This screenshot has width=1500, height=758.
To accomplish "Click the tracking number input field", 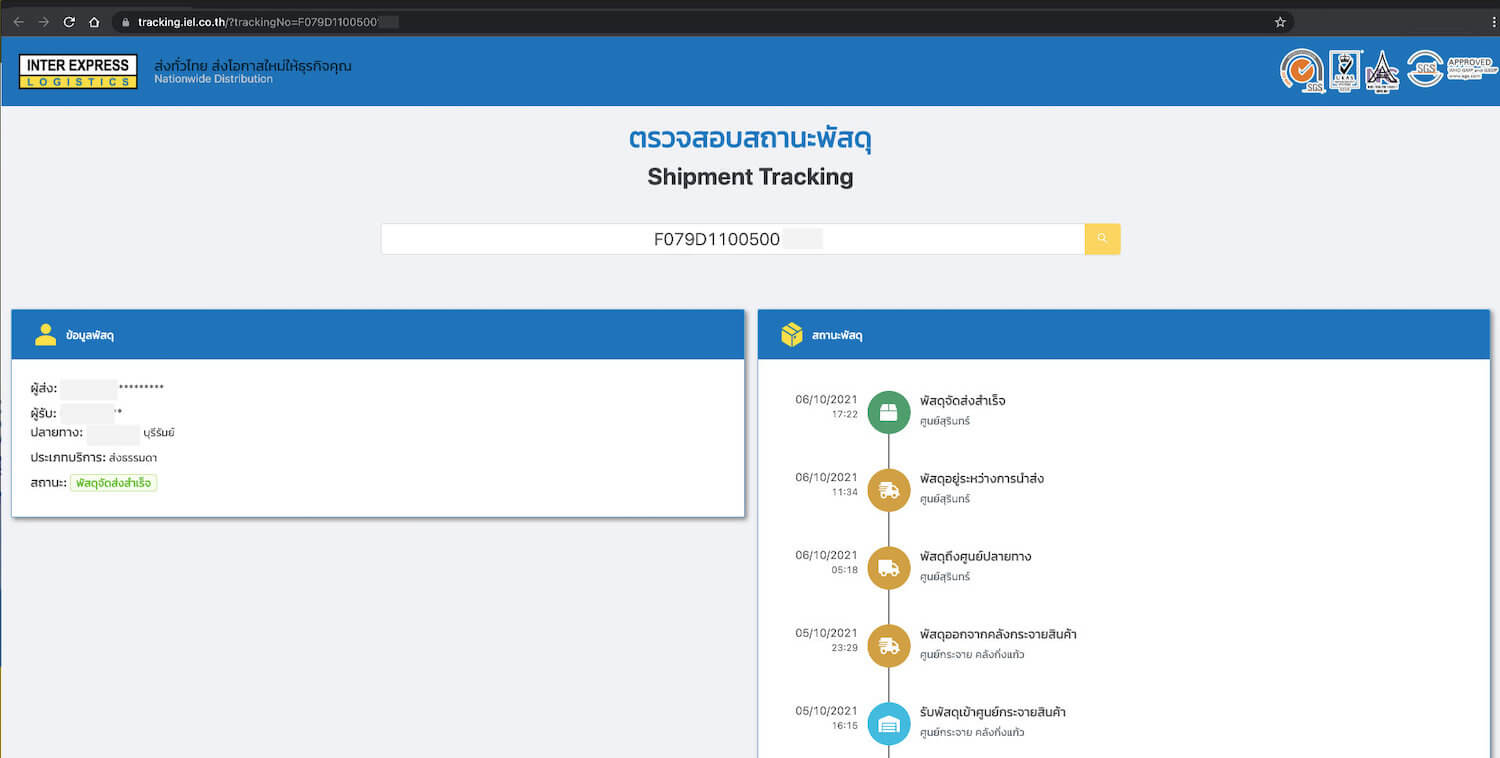I will tap(732, 239).
